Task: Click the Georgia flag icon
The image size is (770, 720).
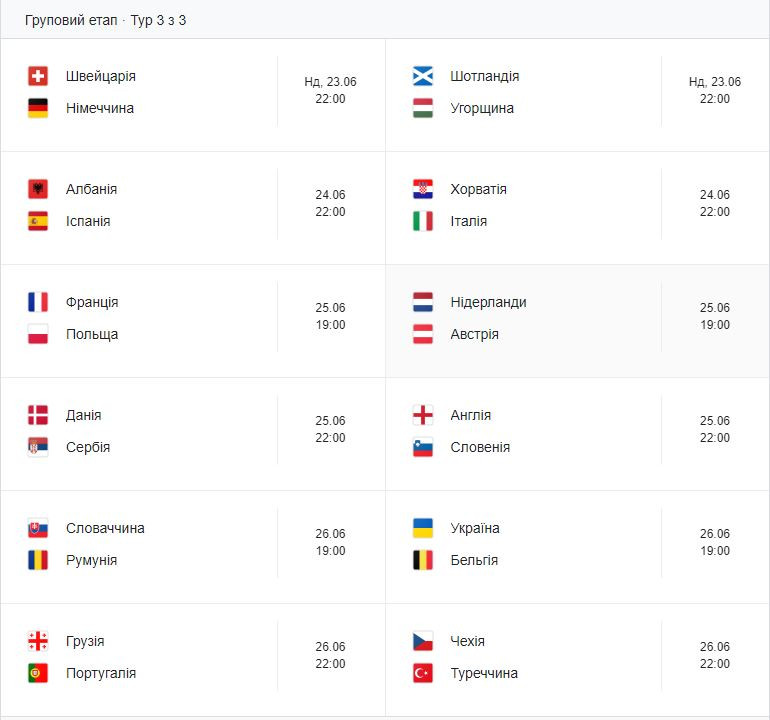Action: click(x=38, y=641)
